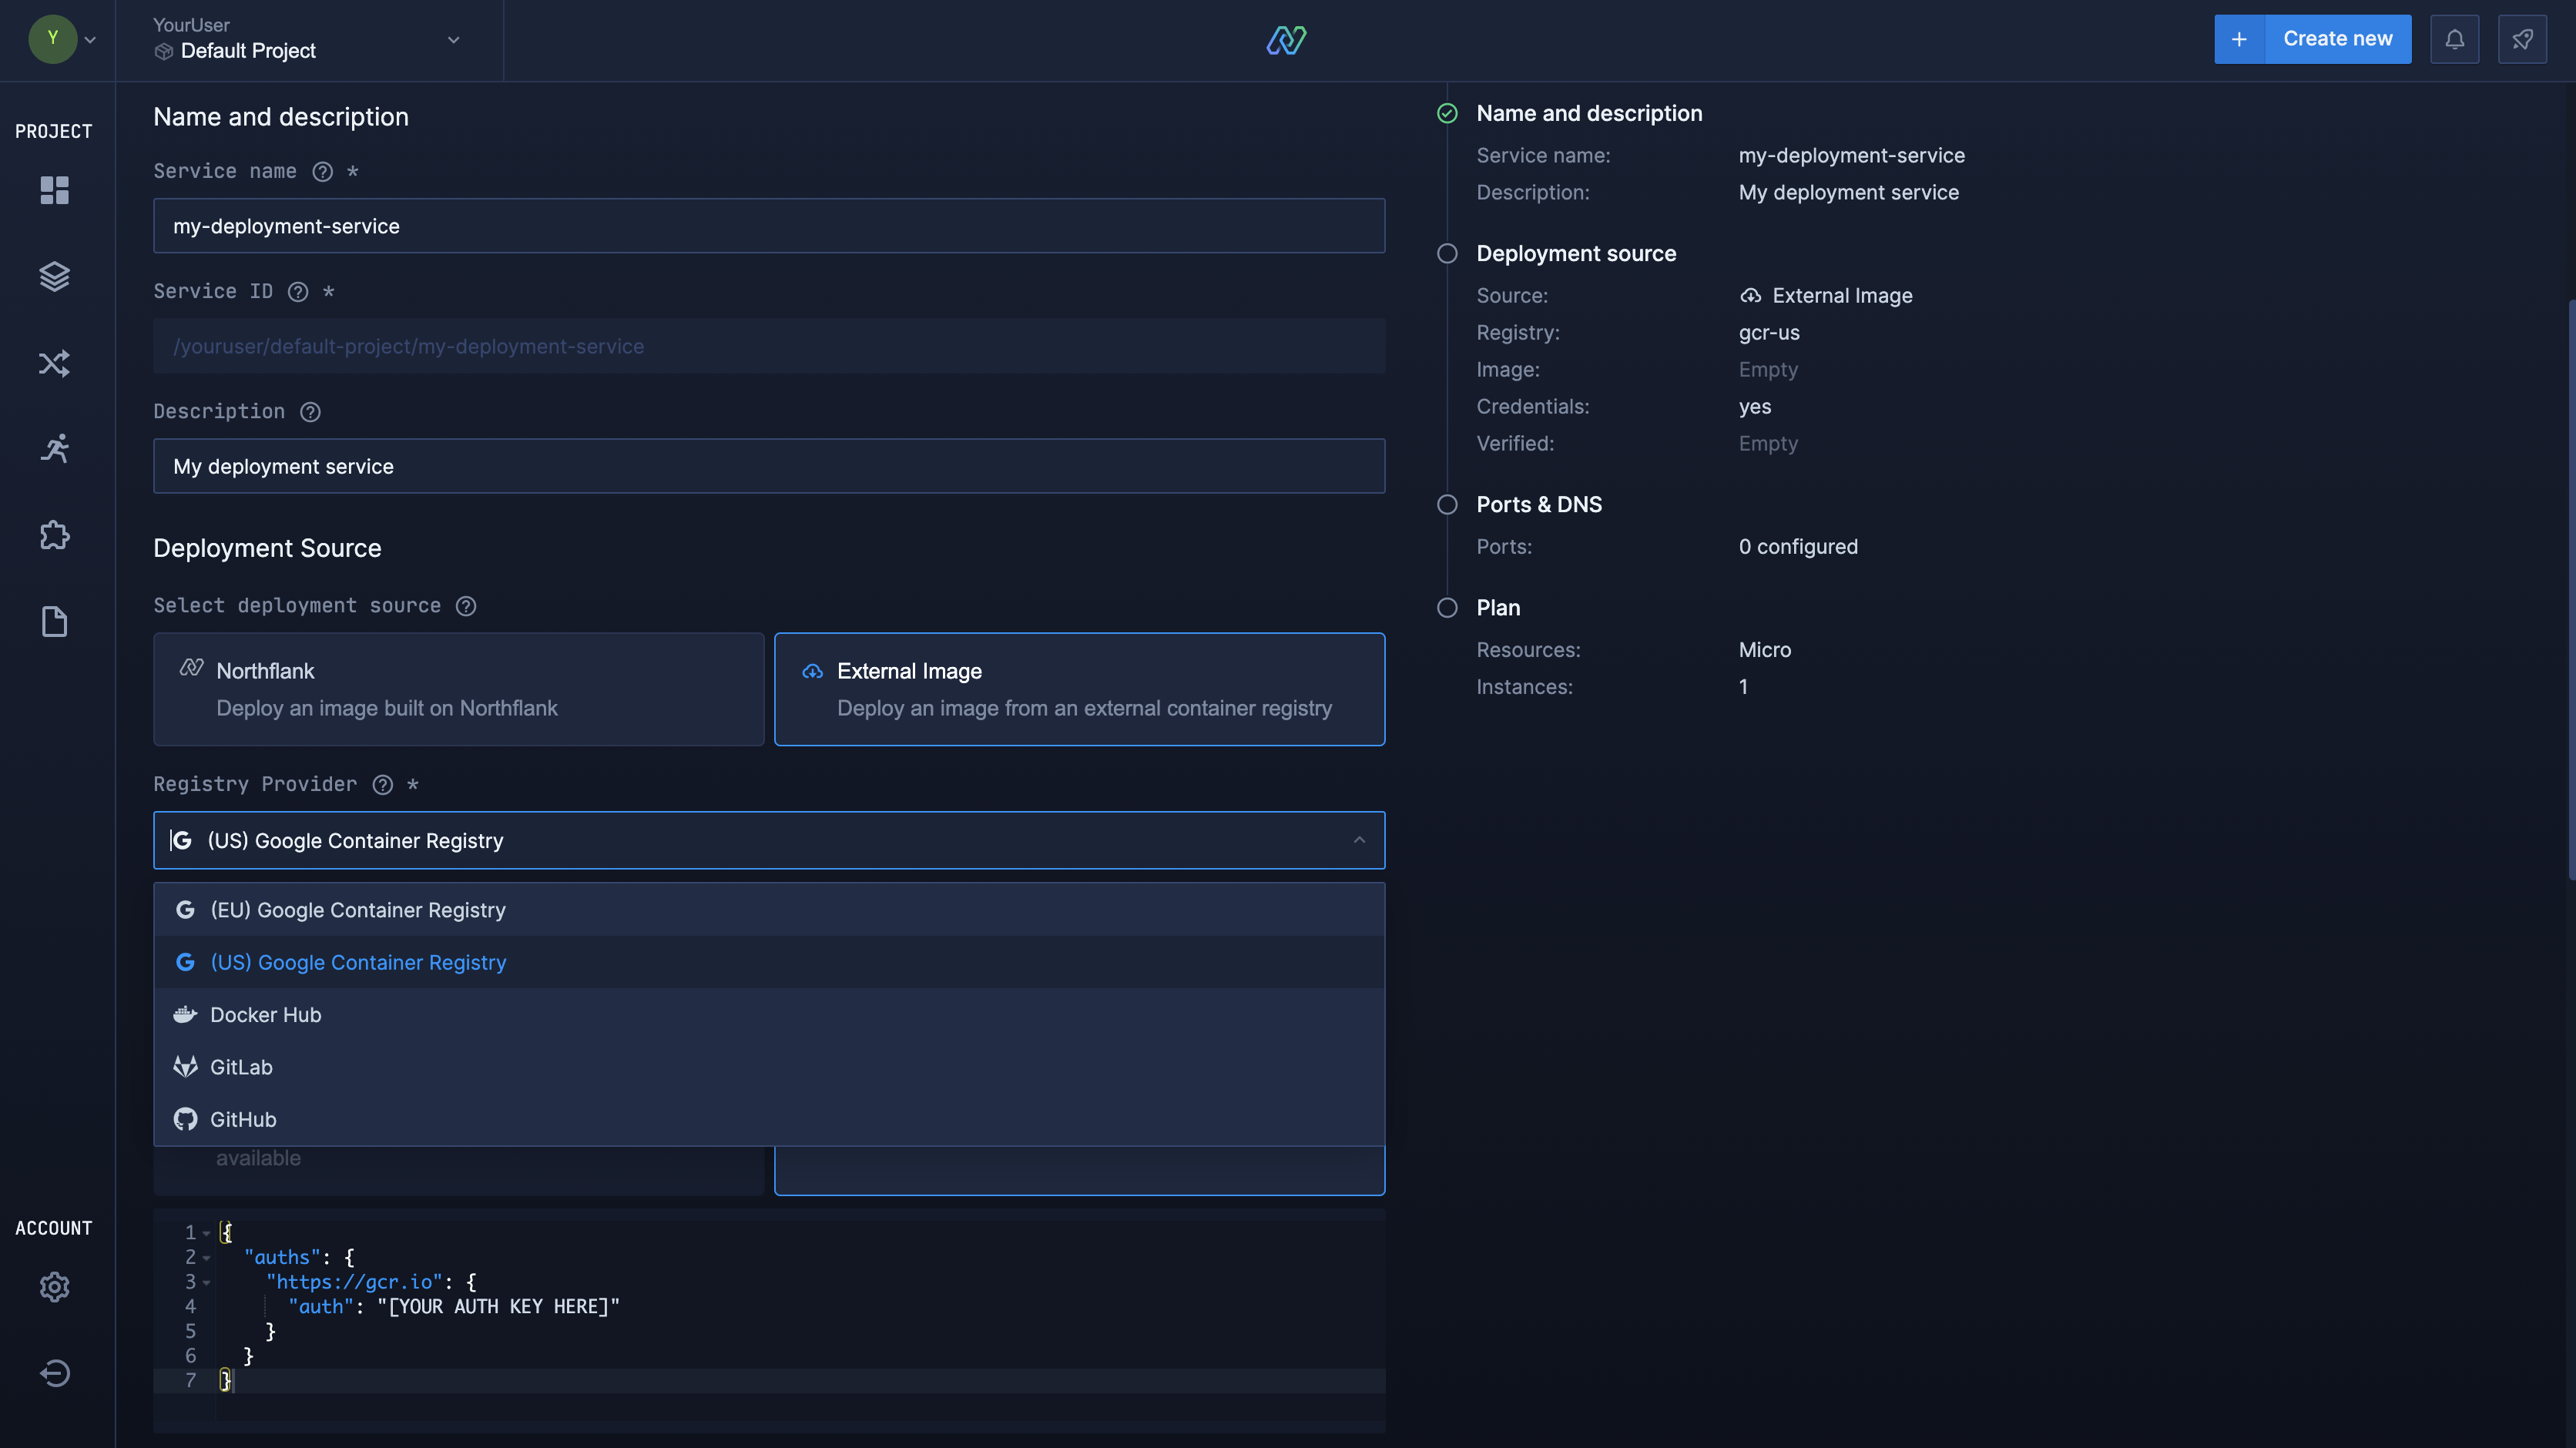Select the External Image deployment source radio button
The height and width of the screenshot is (1448, 2576).
1079,688
